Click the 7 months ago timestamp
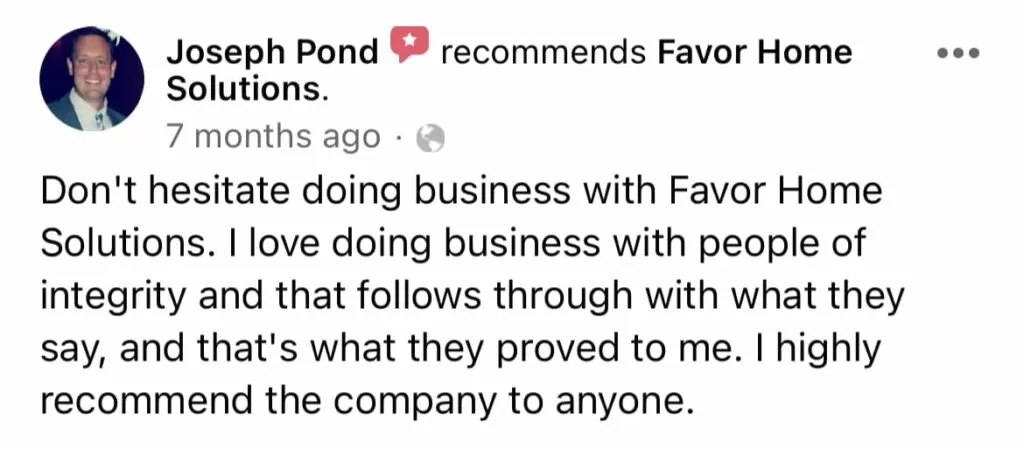Viewport: 1024px width, 449px height. 274,138
